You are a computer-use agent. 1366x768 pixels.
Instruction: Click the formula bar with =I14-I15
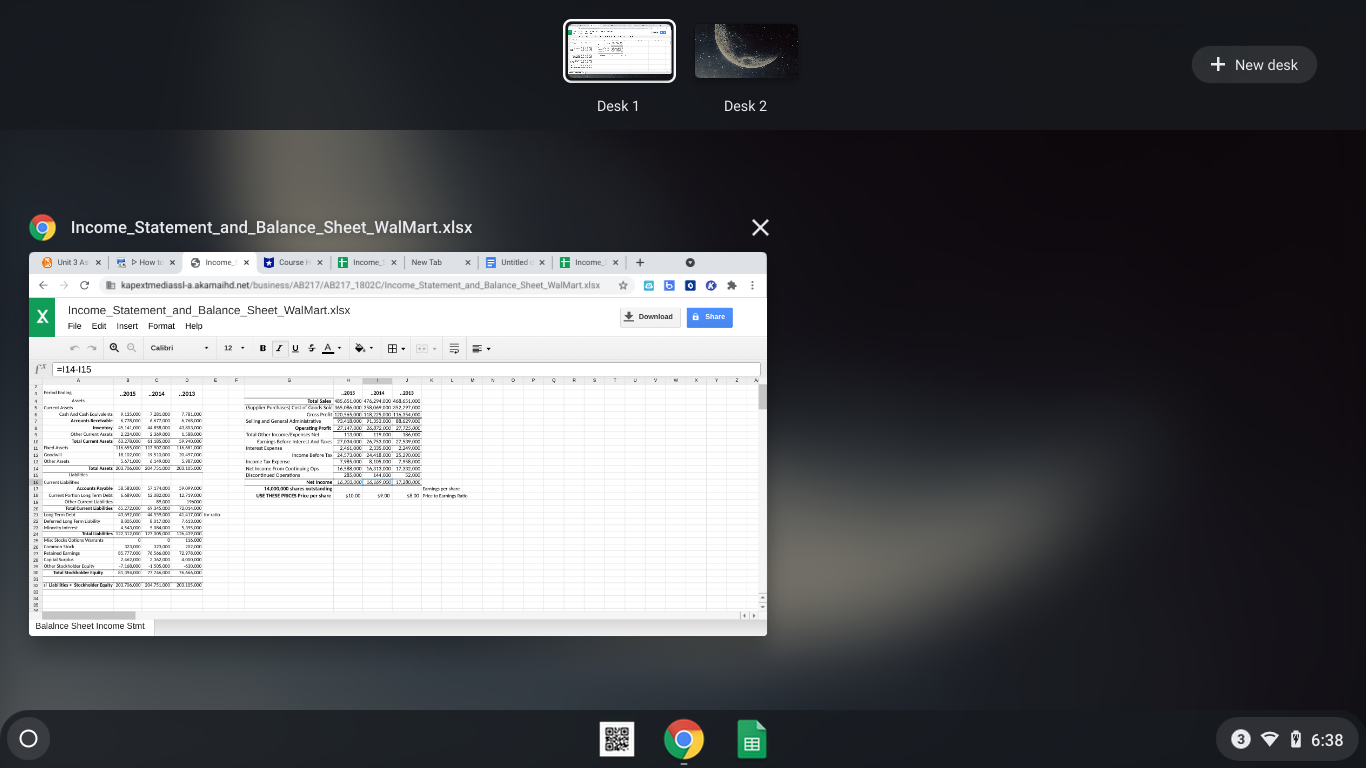406,369
